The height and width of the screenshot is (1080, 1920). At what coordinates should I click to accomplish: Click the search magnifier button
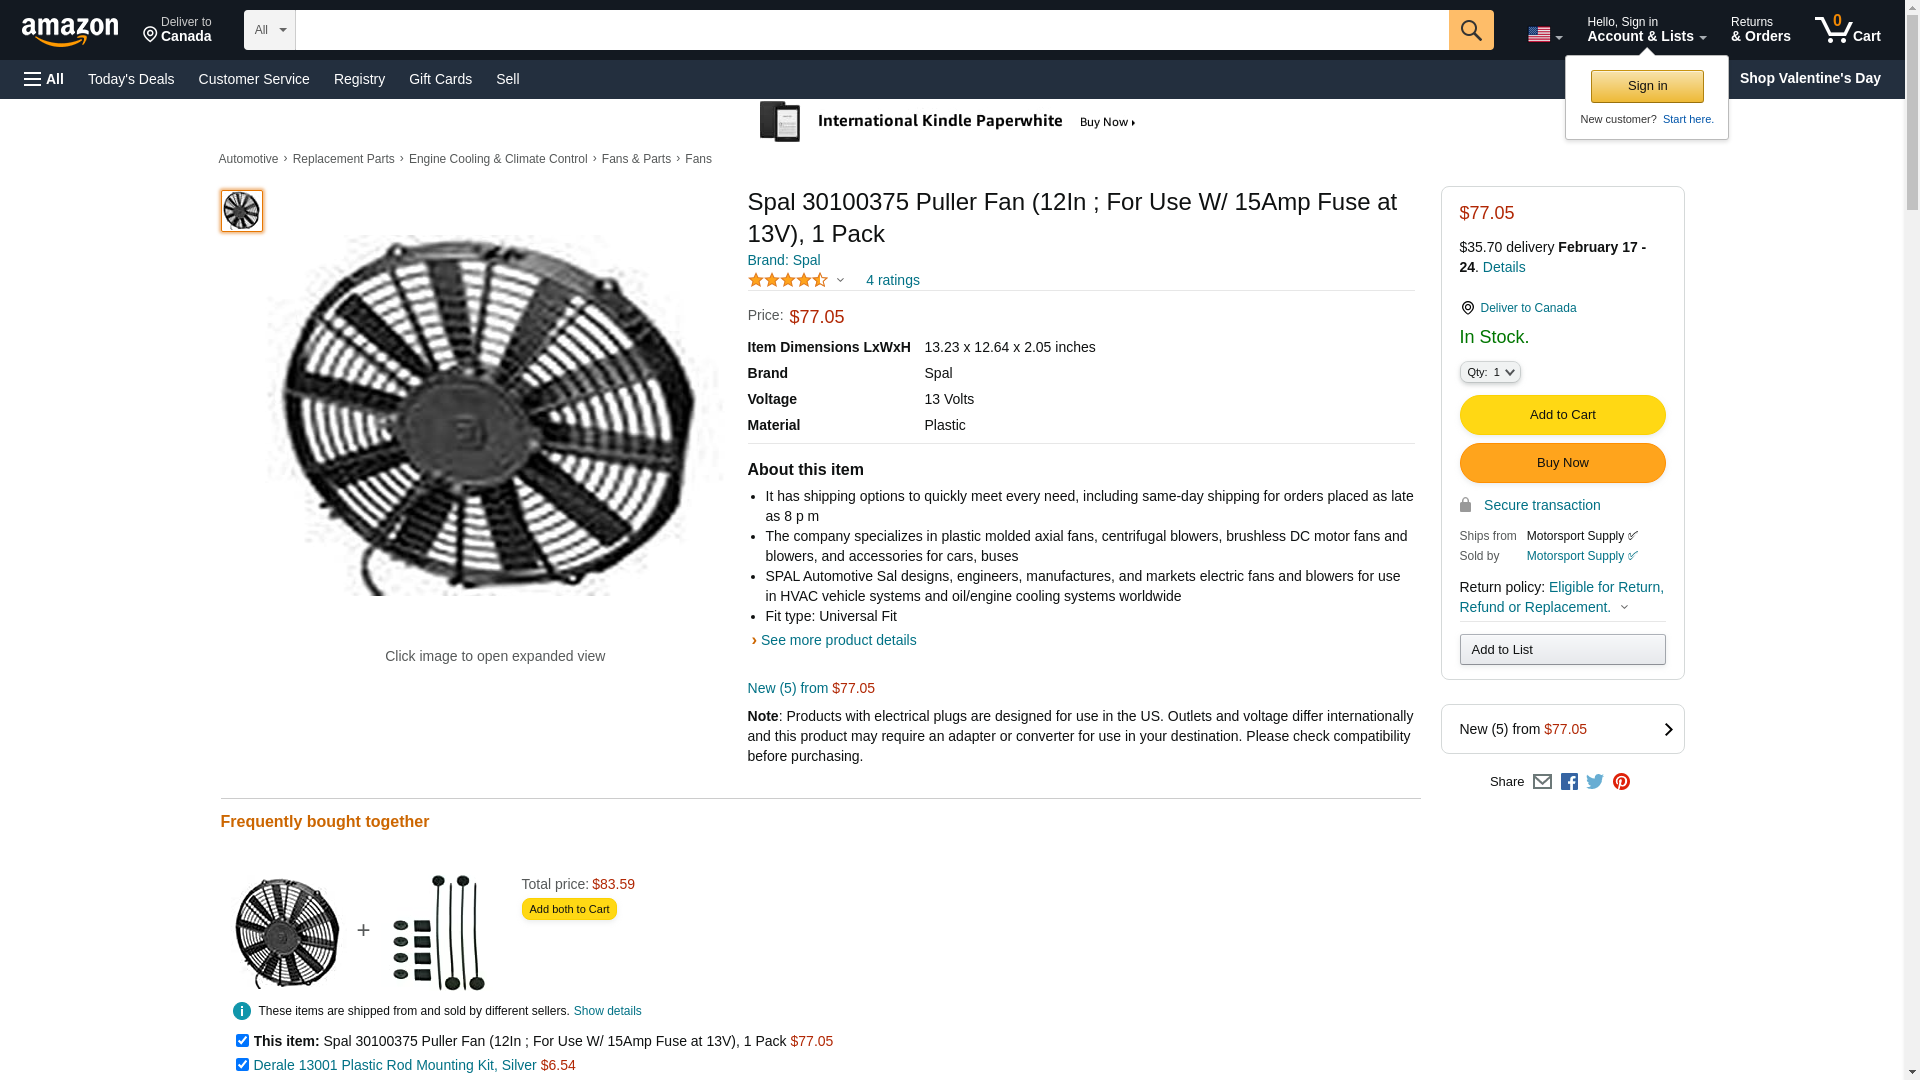click(1470, 30)
